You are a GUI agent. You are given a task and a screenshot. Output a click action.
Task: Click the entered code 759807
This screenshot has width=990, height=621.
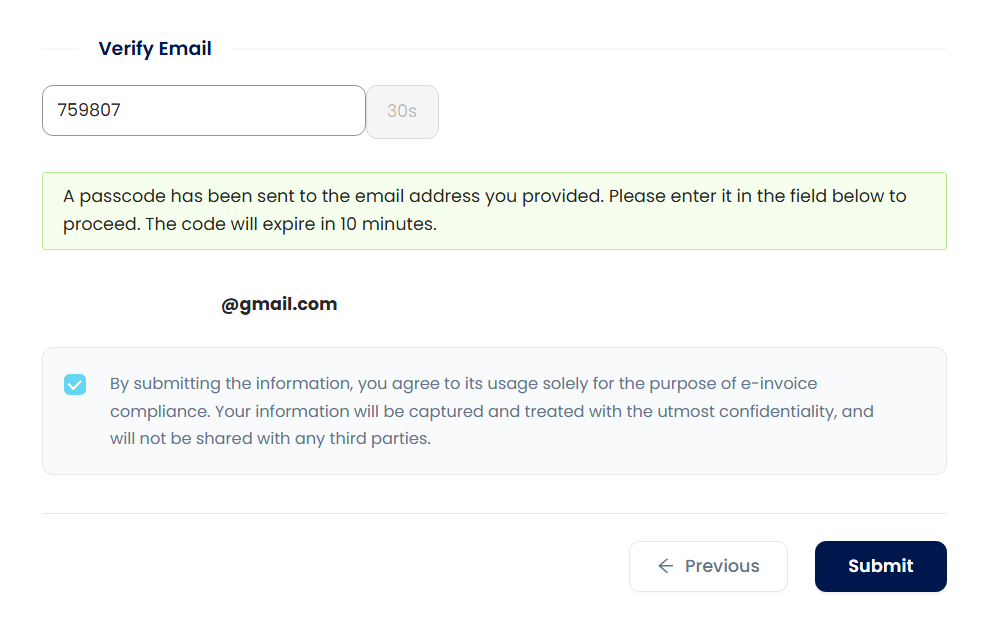click(89, 110)
